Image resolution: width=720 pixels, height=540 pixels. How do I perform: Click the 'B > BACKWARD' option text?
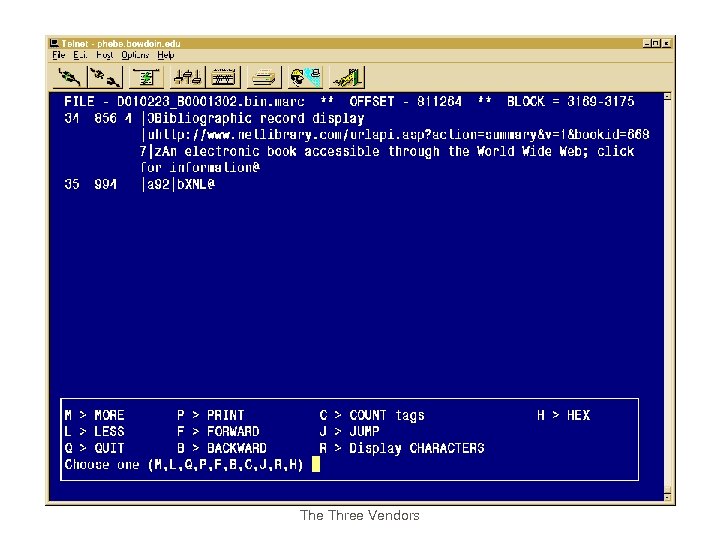pos(222,448)
